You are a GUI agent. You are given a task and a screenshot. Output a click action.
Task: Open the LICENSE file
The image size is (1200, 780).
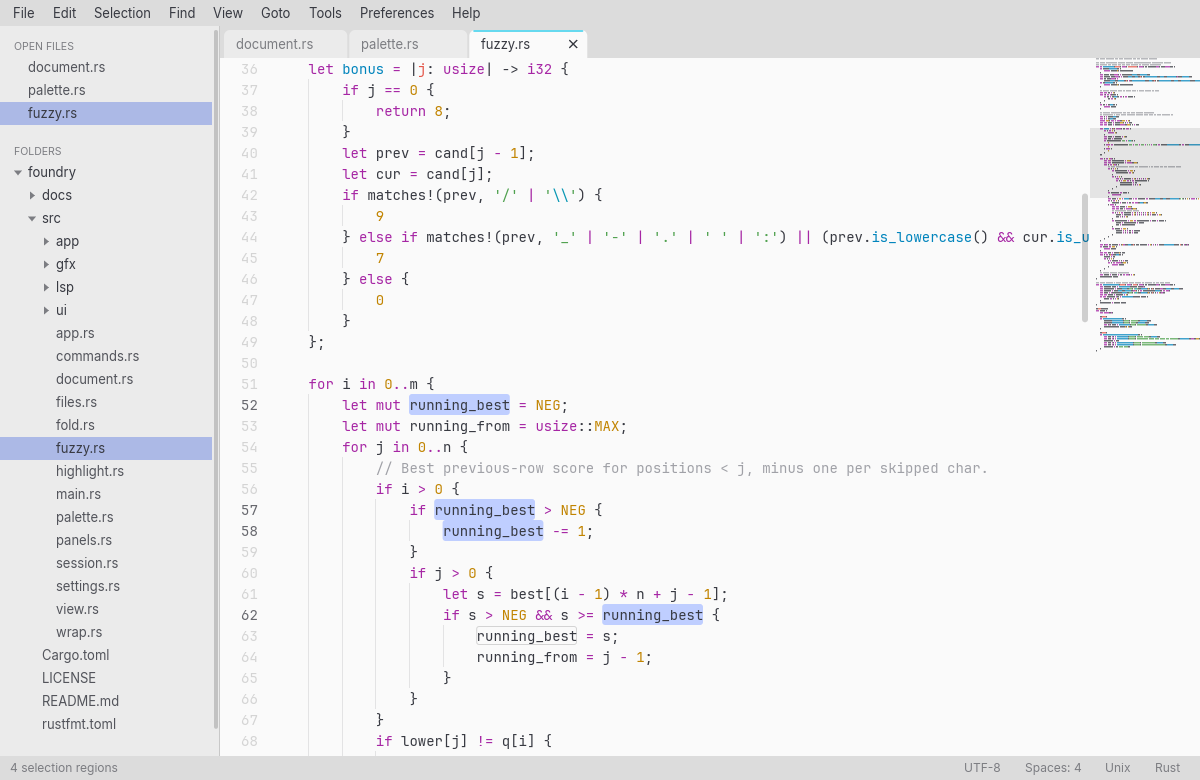click(106, 678)
